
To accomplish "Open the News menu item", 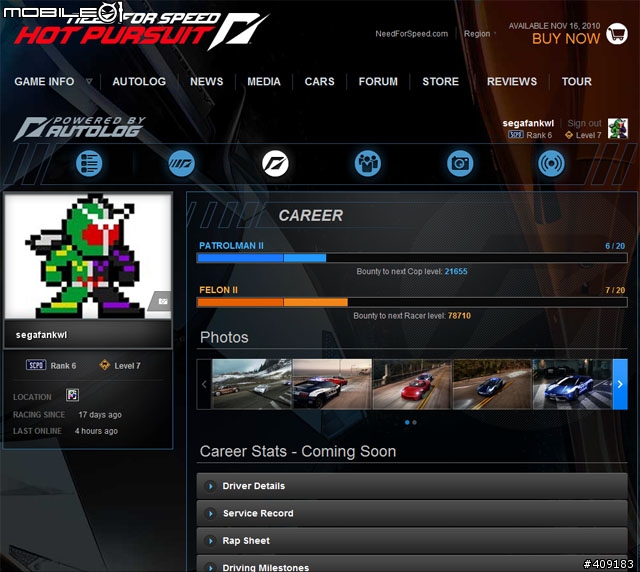I will click(x=207, y=81).
